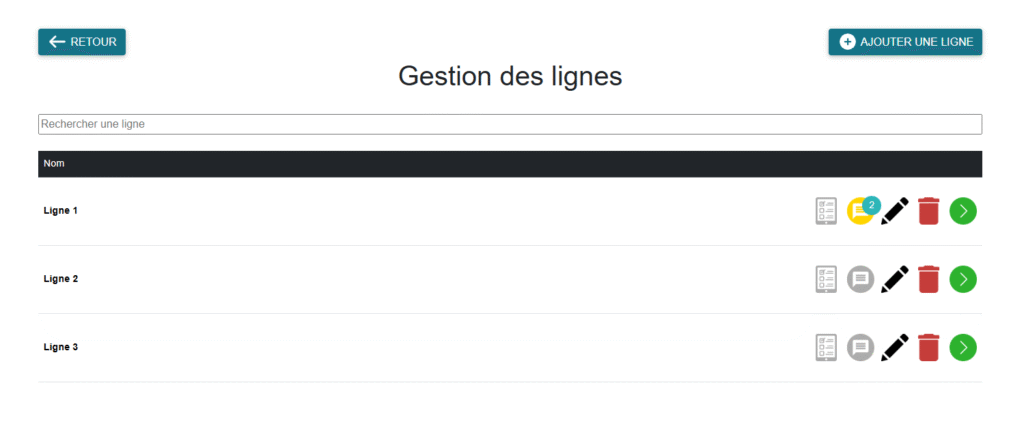Viewport: 1024px width, 439px height.
Task: Show comments for Ligne 3
Action: tap(861, 347)
